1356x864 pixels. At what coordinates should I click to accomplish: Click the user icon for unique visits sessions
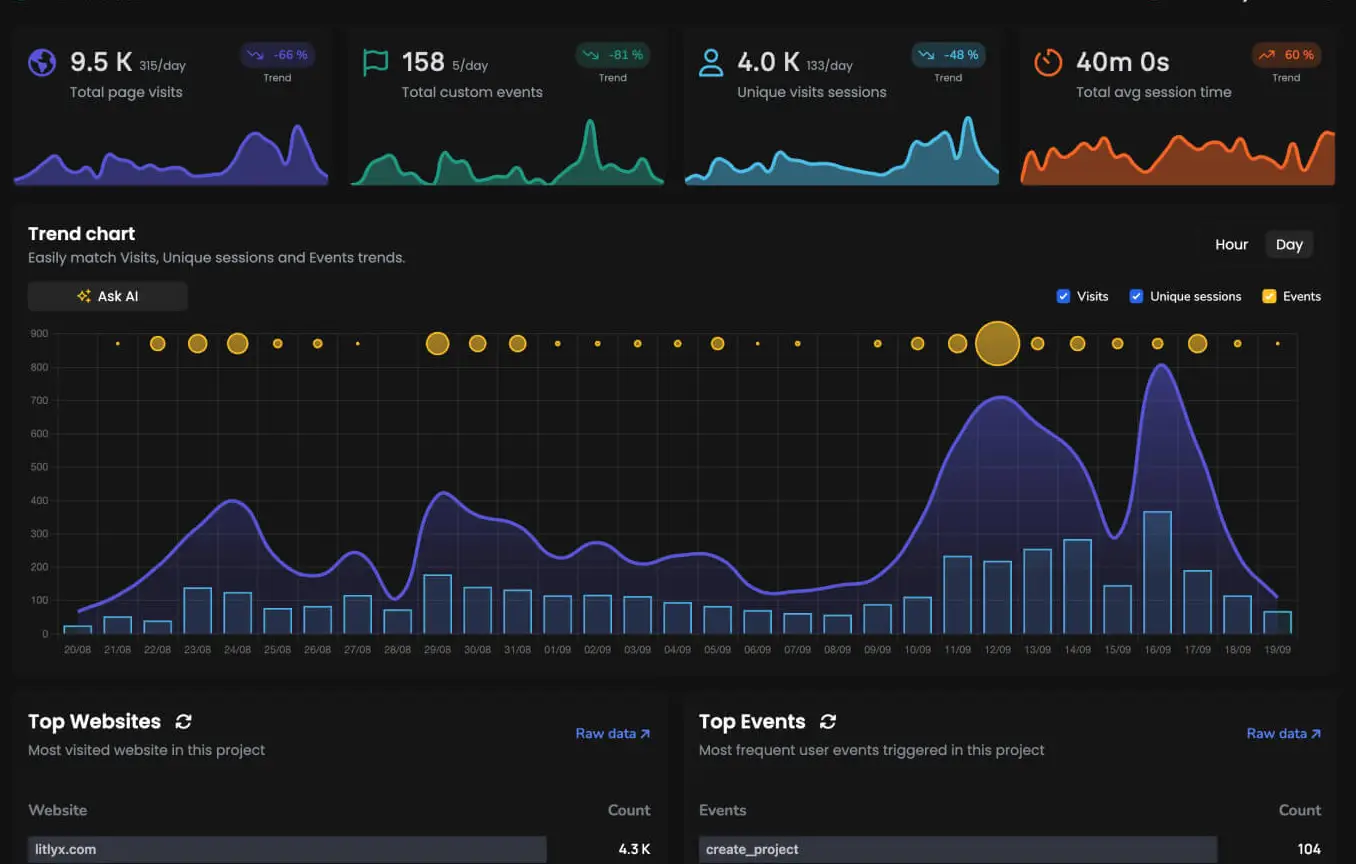711,63
